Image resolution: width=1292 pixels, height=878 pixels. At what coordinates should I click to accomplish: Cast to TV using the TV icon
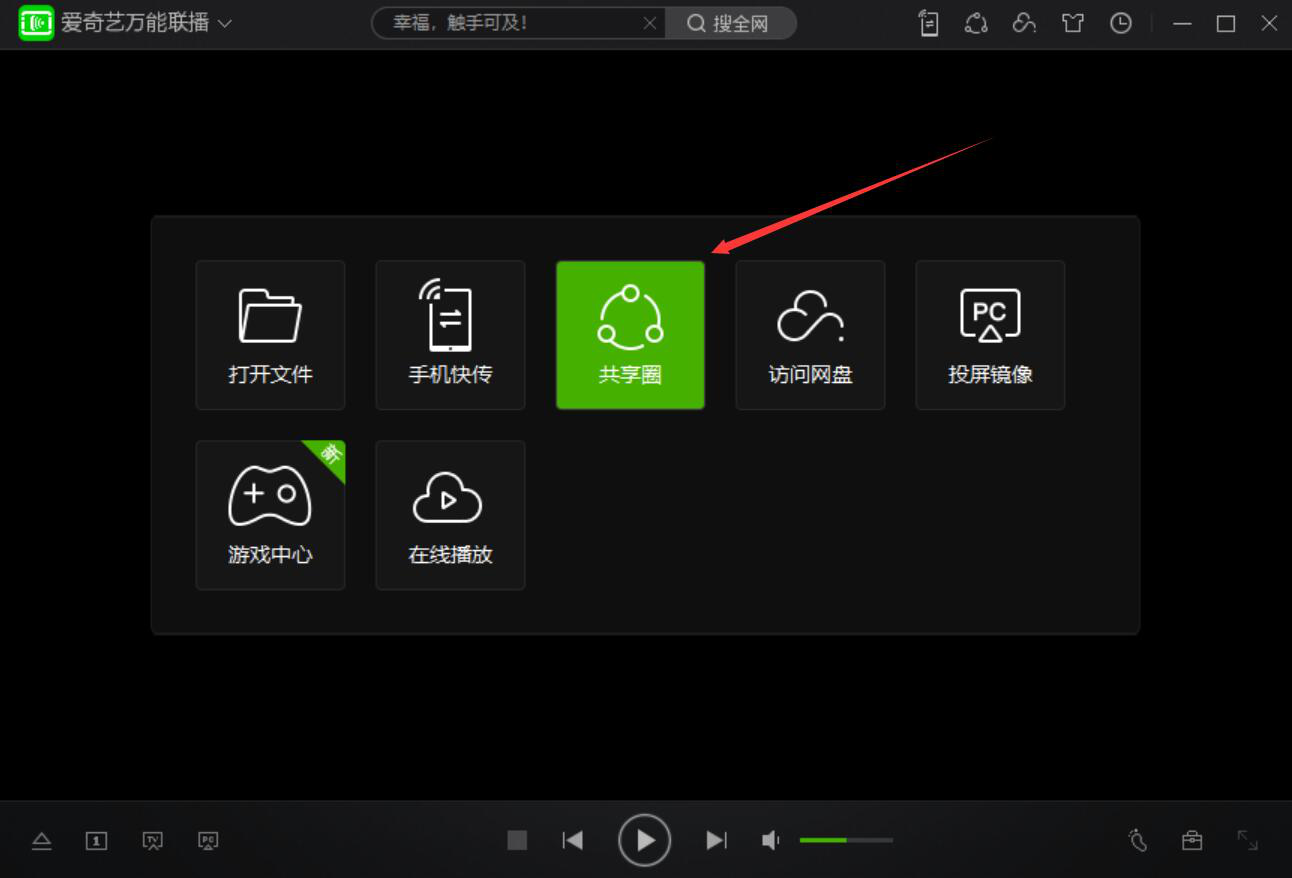(x=153, y=841)
